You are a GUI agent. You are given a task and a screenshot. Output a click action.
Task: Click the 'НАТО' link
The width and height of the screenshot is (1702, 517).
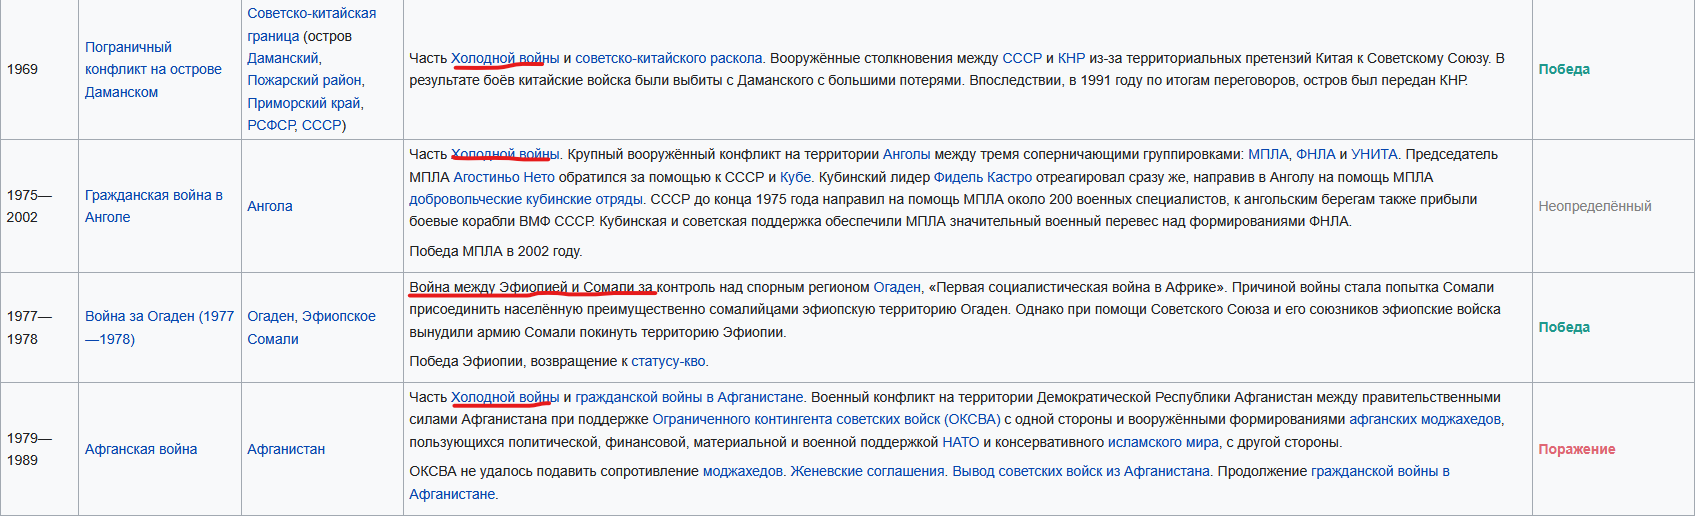[x=961, y=442]
